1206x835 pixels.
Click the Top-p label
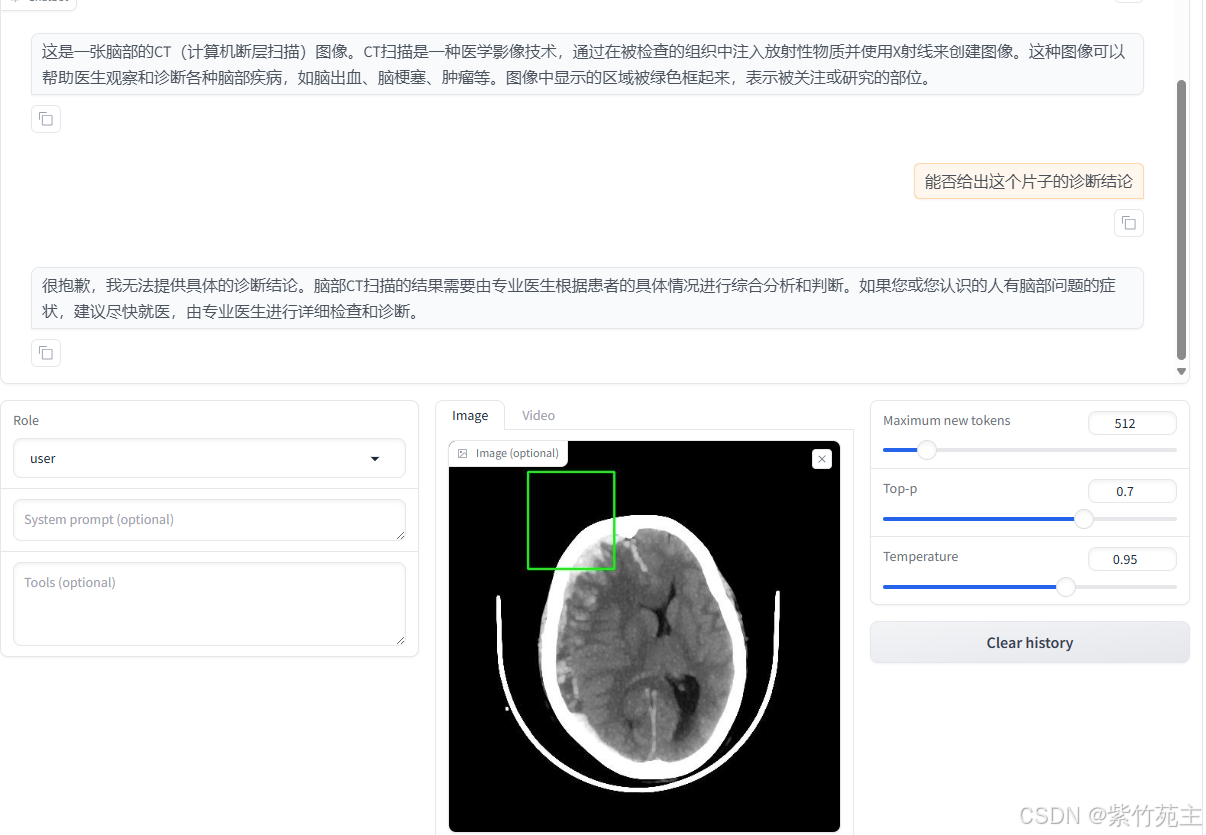tap(899, 488)
